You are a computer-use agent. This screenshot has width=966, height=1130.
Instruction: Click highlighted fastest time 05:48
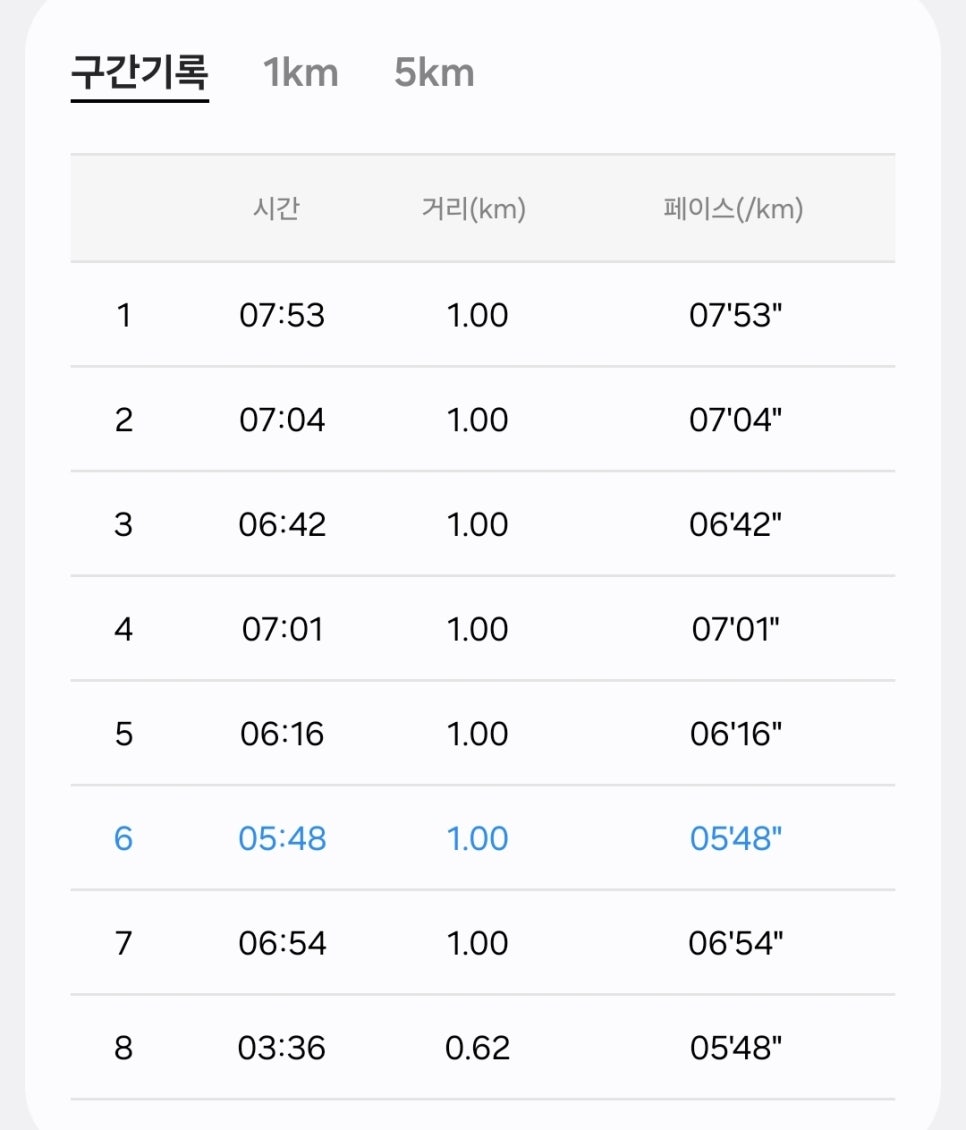click(x=282, y=838)
